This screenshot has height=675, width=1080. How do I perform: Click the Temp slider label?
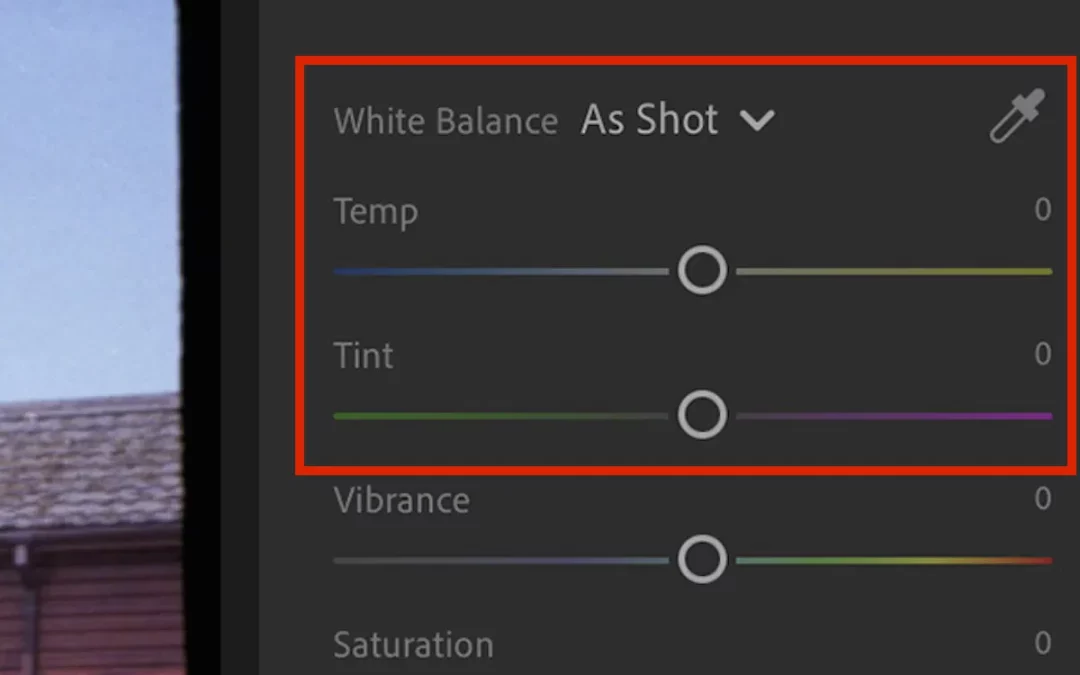[x=375, y=212]
